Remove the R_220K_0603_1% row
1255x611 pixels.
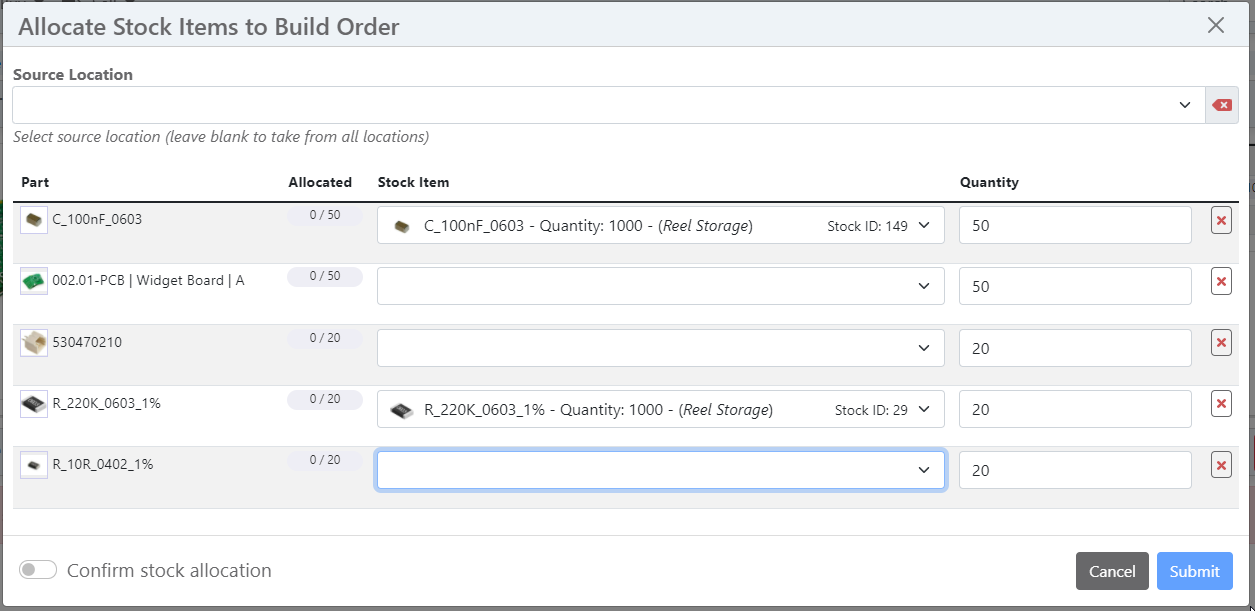(x=1221, y=404)
